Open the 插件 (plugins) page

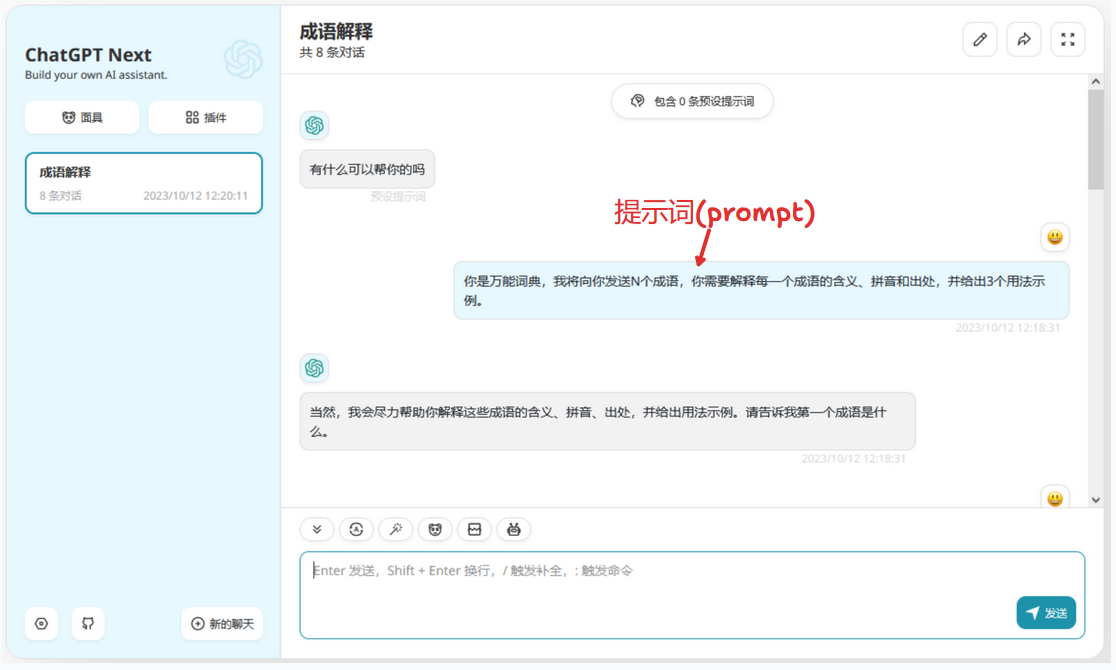tap(205, 117)
